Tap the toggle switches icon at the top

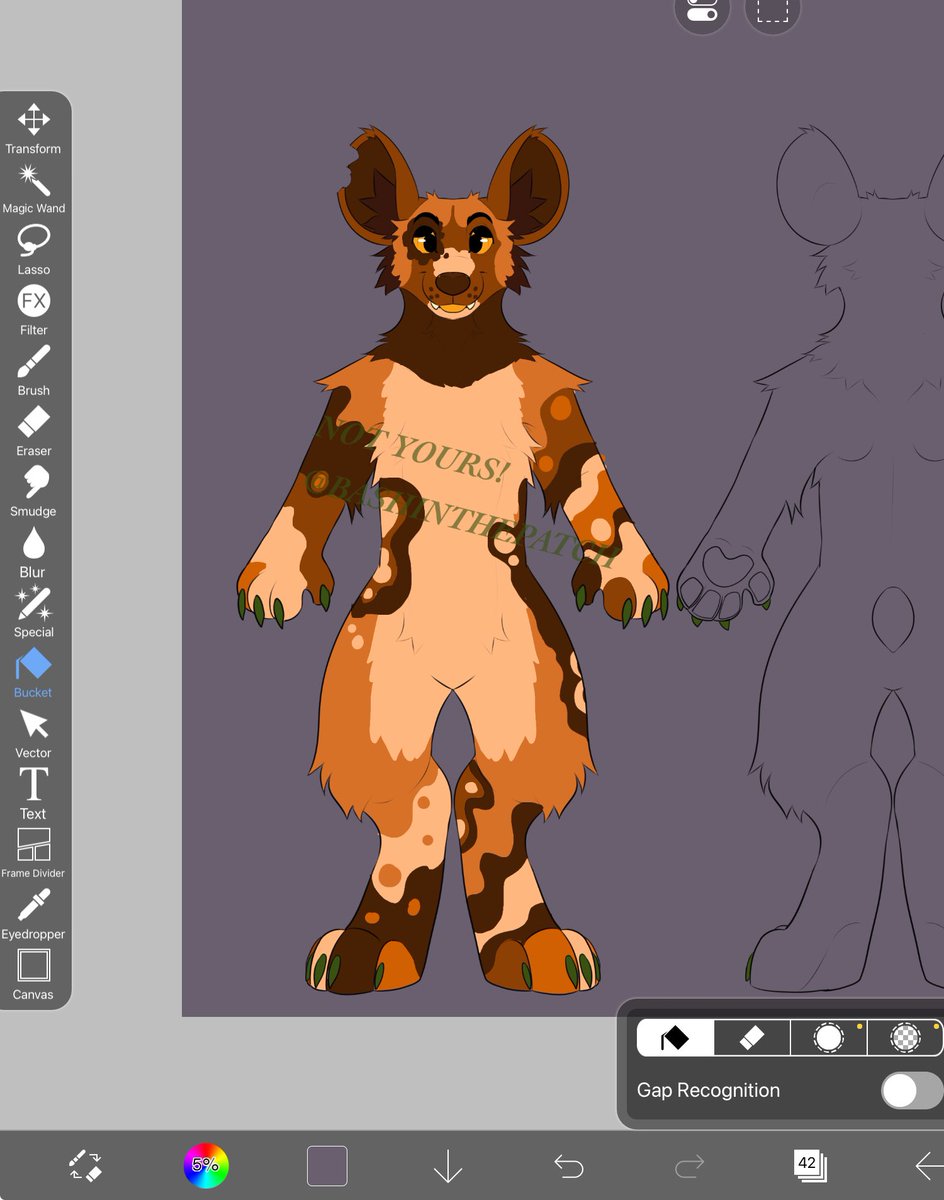702,12
